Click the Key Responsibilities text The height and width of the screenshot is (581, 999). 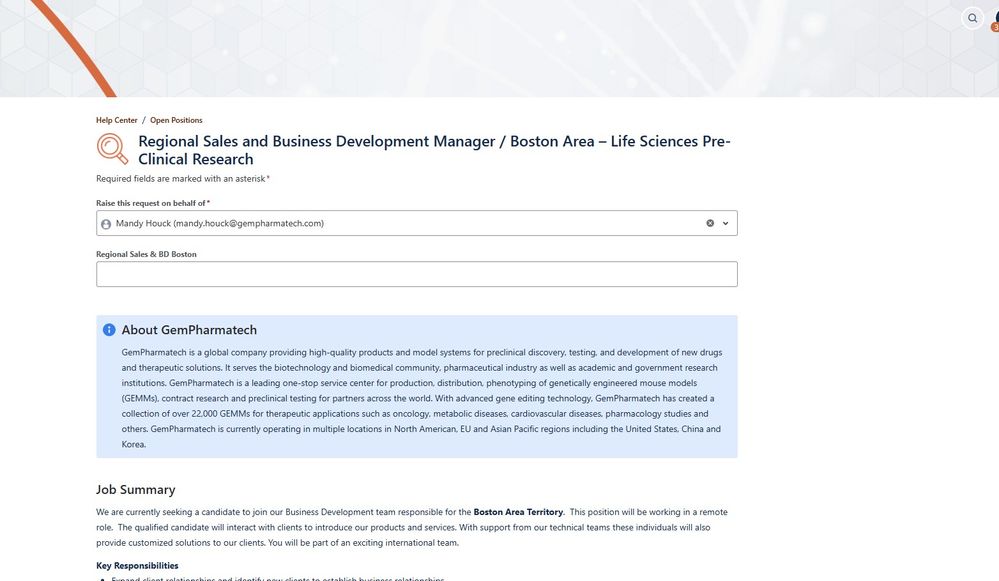coord(137,566)
